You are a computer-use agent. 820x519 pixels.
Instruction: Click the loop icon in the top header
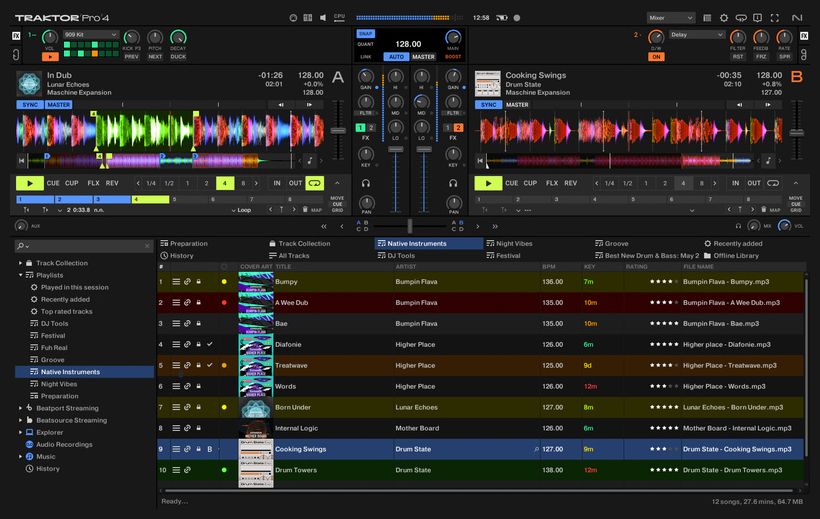pos(741,18)
